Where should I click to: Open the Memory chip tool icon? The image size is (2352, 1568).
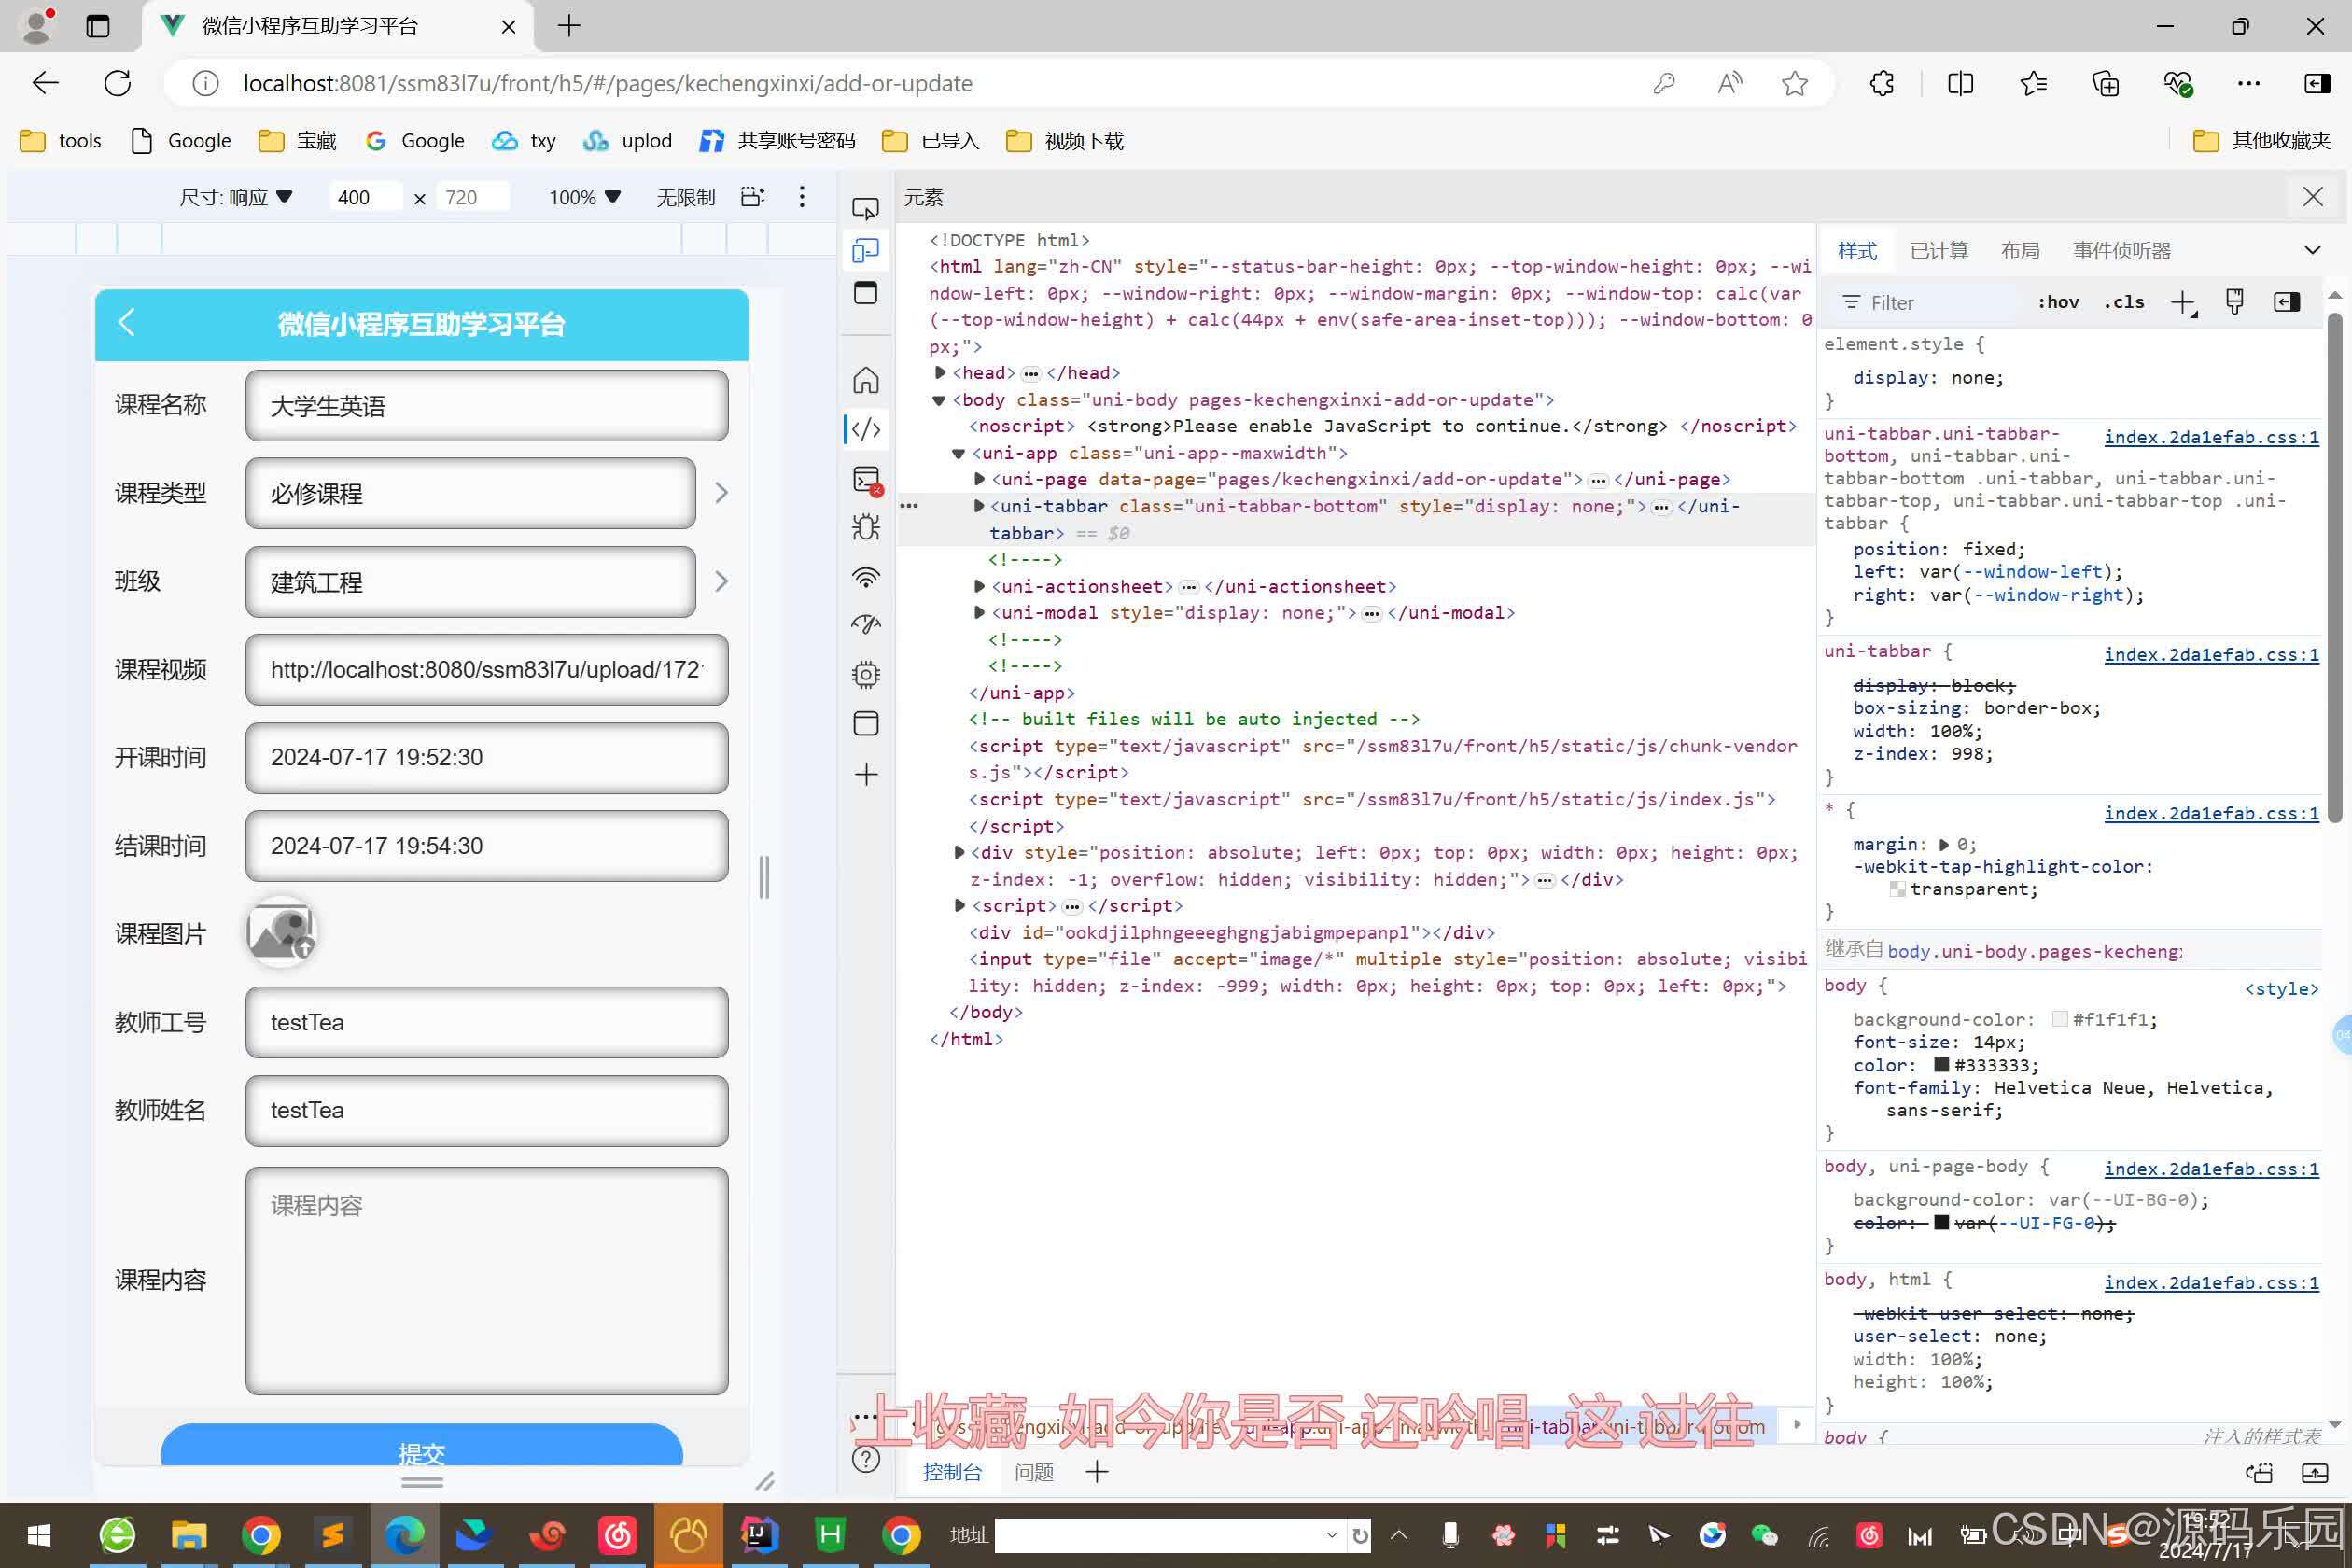click(866, 673)
